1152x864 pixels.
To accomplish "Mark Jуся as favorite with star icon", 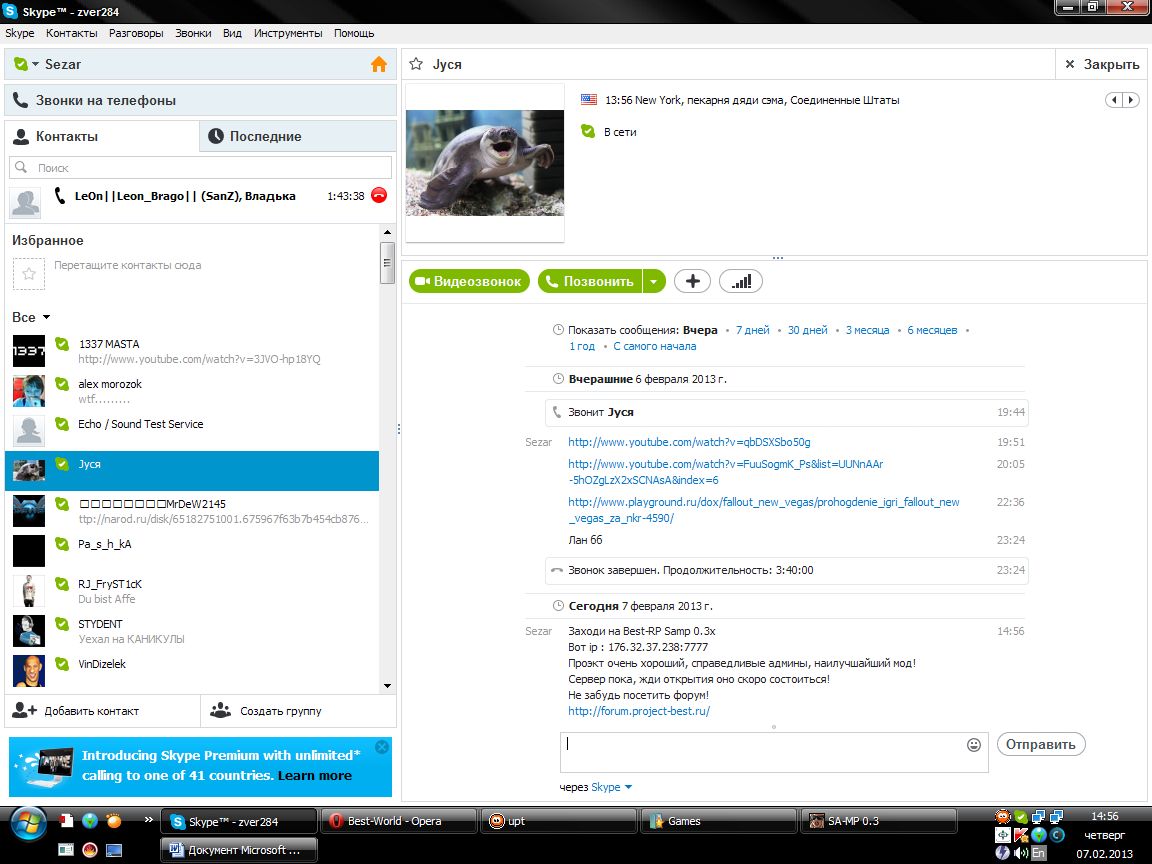I will click(x=416, y=64).
